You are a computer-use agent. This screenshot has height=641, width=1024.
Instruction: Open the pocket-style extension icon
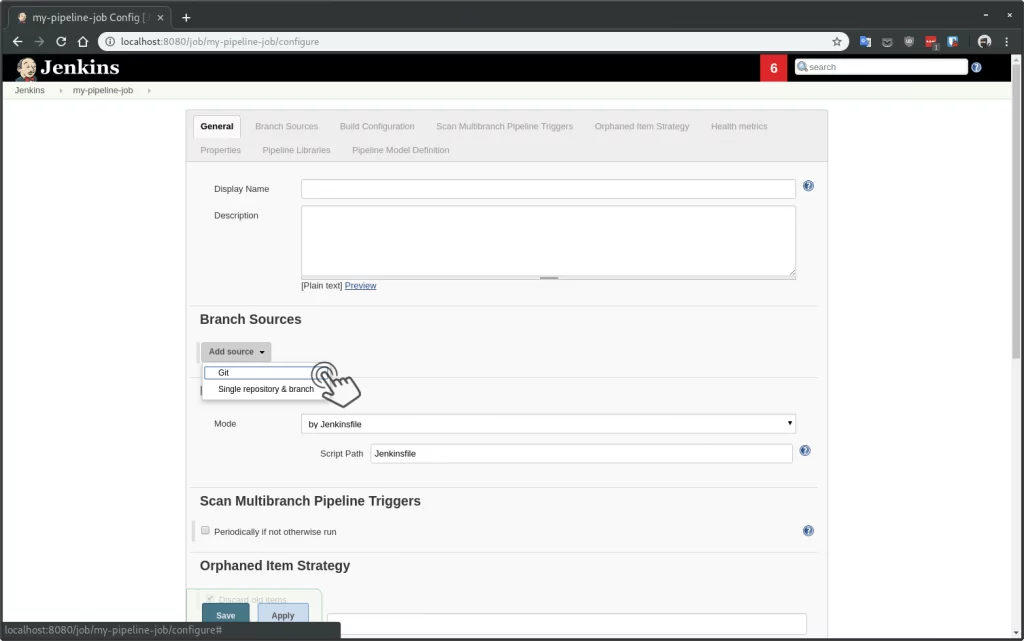[x=887, y=42]
